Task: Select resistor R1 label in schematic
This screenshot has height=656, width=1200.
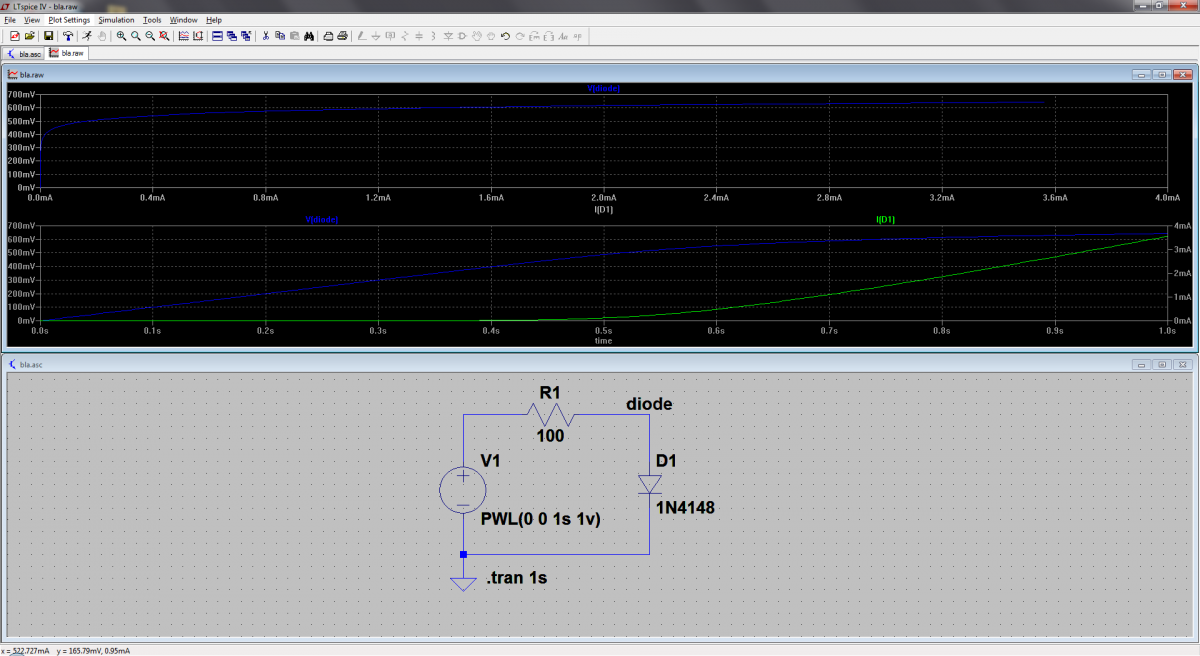Action: pyautogui.click(x=551, y=393)
